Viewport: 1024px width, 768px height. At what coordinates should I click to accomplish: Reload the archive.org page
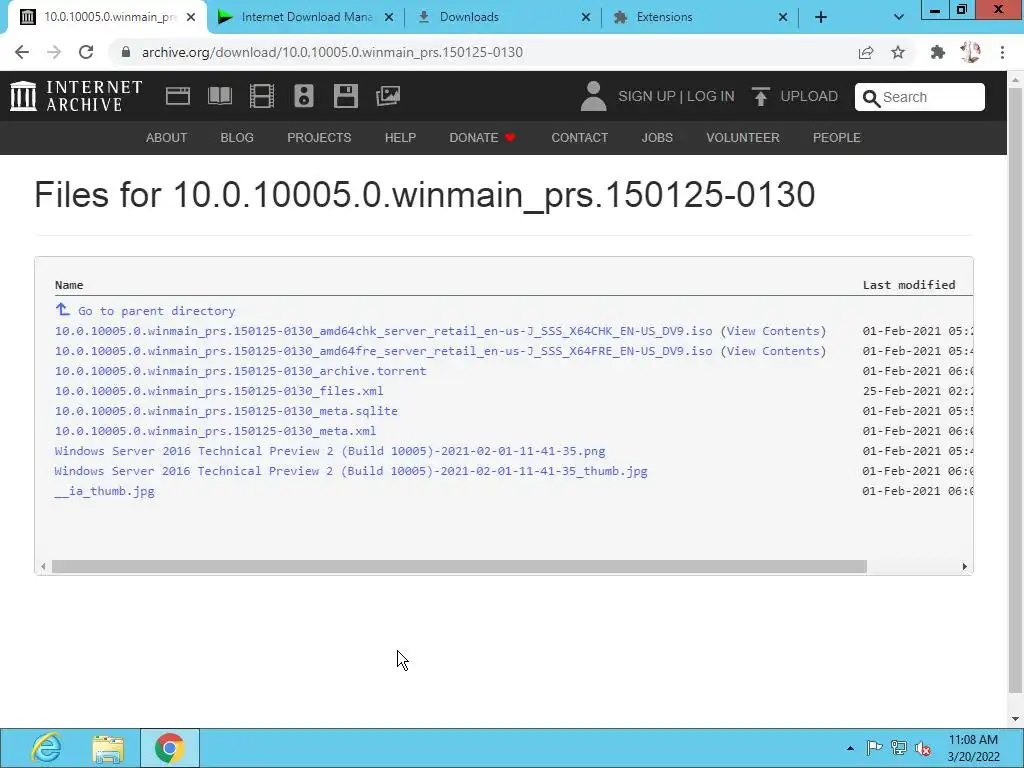coord(86,52)
